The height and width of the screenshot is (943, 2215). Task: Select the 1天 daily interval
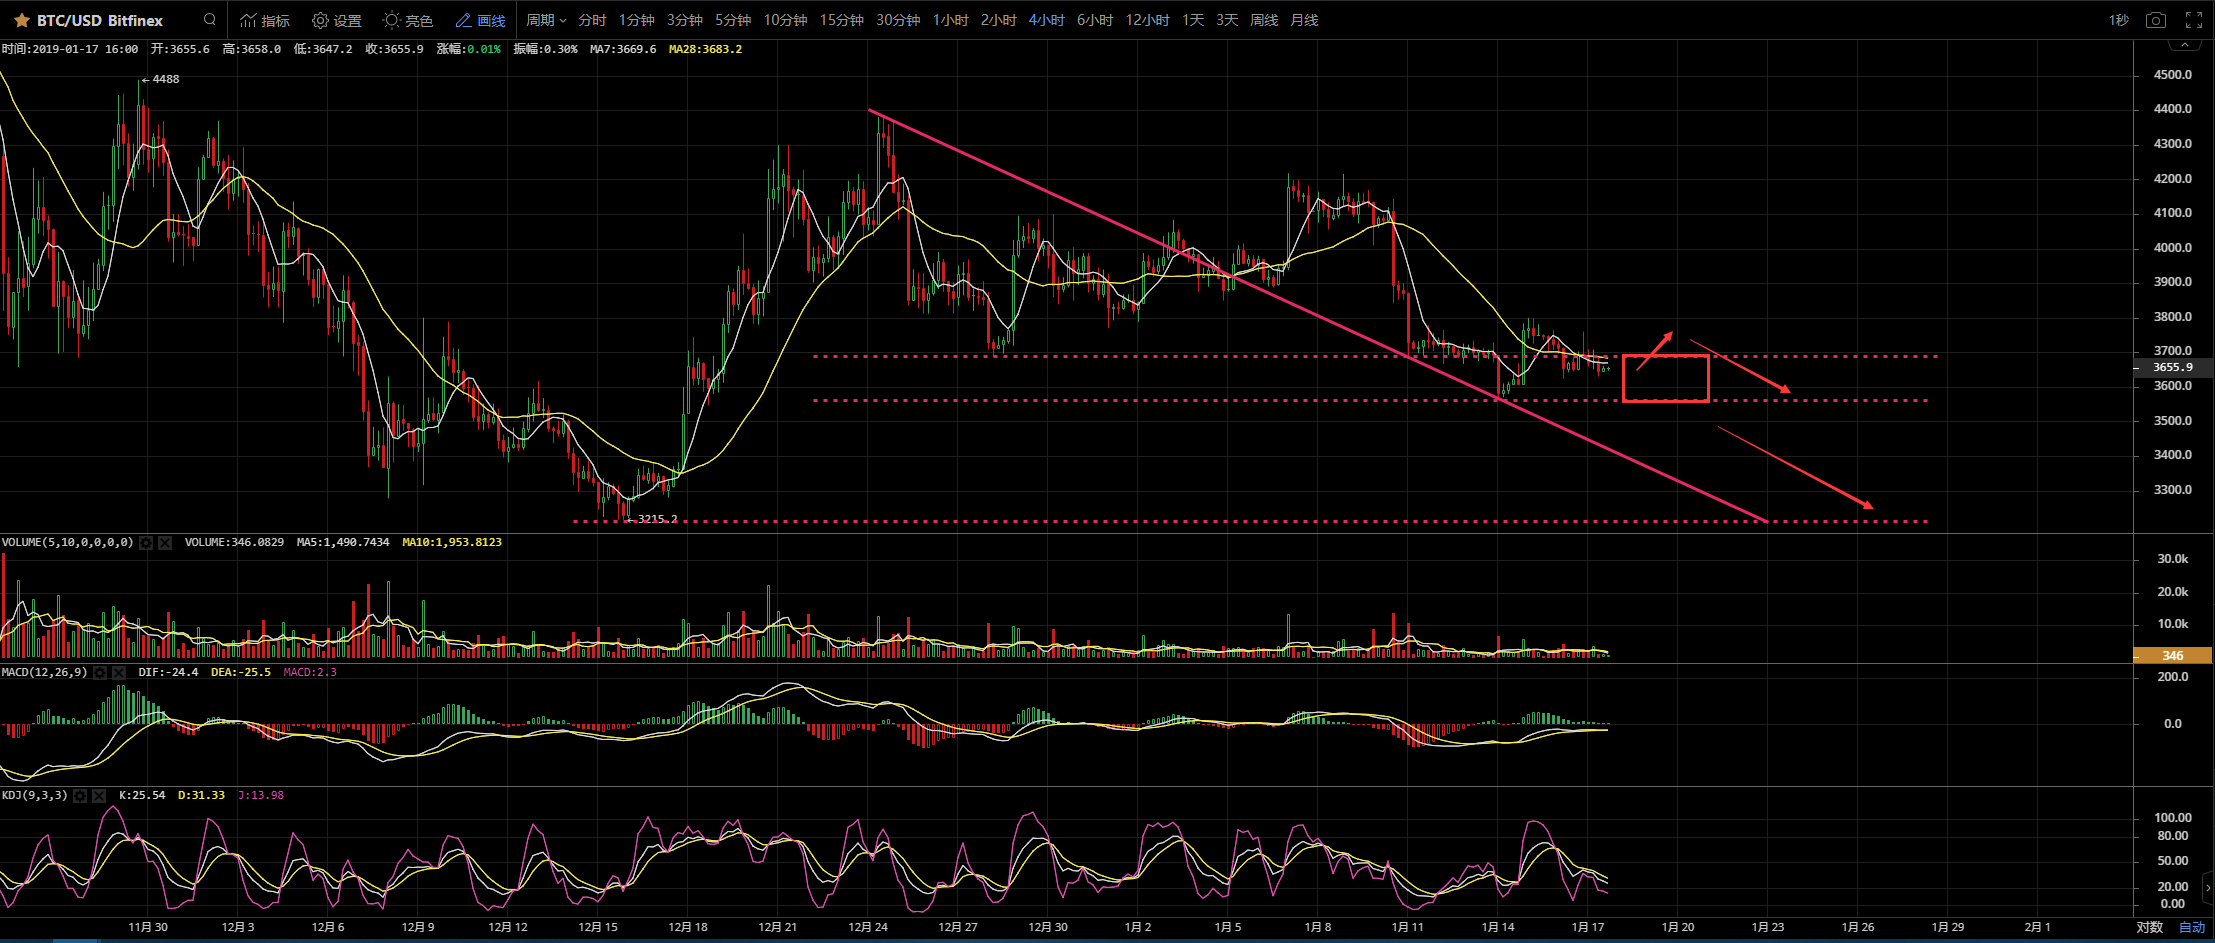click(x=1192, y=20)
